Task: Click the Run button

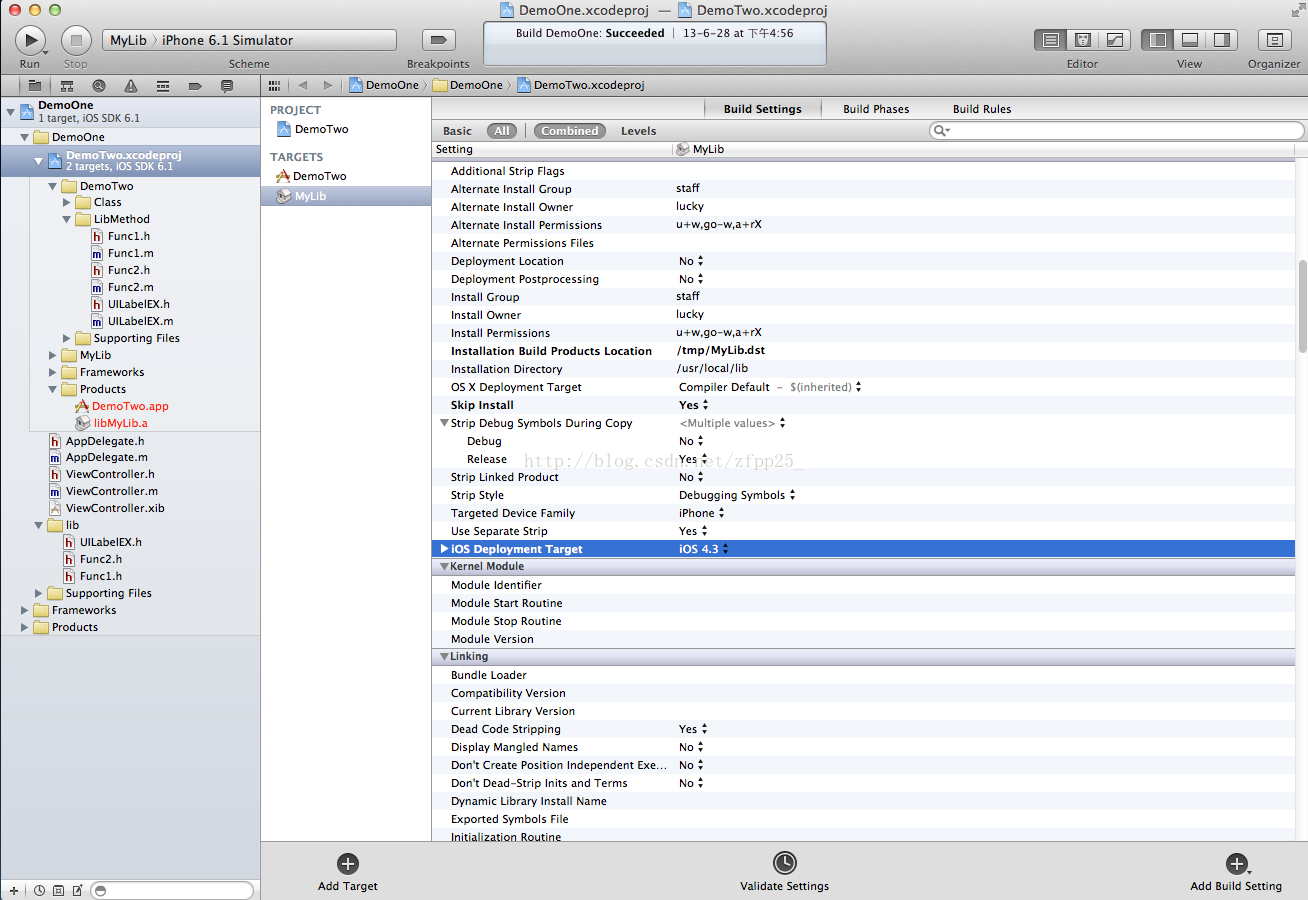Action: (30, 40)
